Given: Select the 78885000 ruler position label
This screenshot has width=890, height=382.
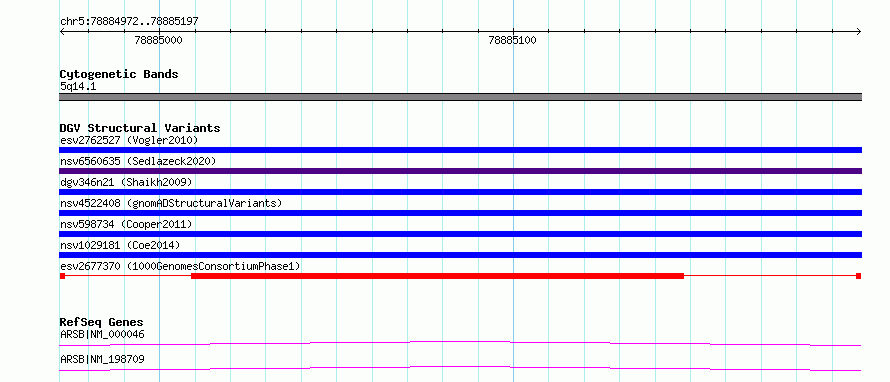Looking at the screenshot, I should [158, 40].
